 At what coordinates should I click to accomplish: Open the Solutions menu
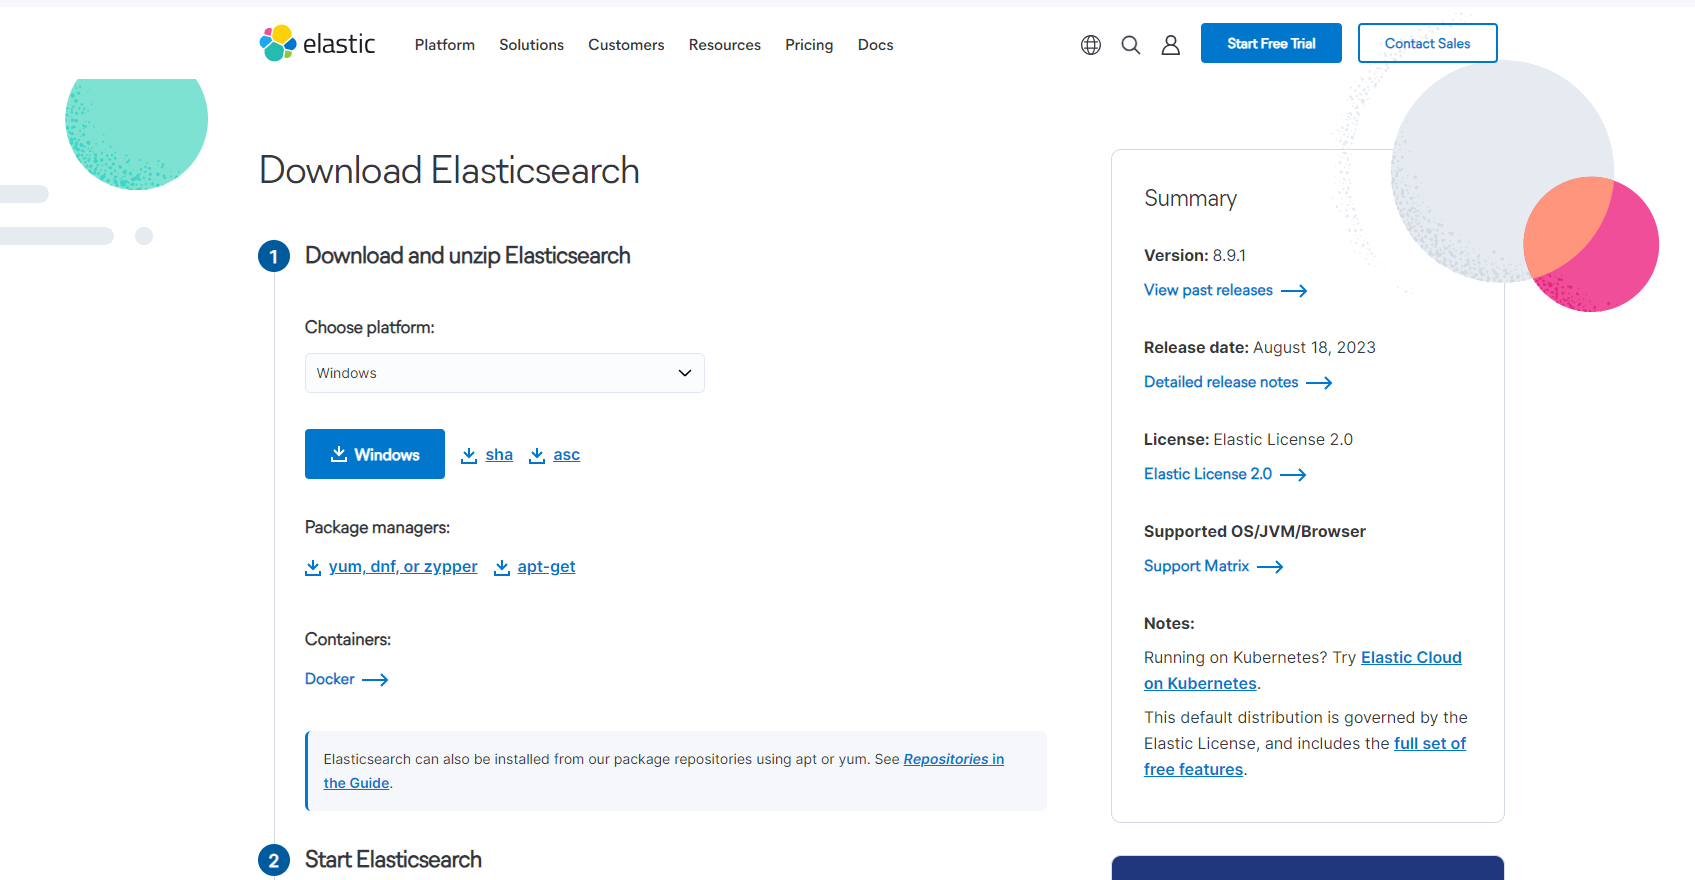point(532,45)
